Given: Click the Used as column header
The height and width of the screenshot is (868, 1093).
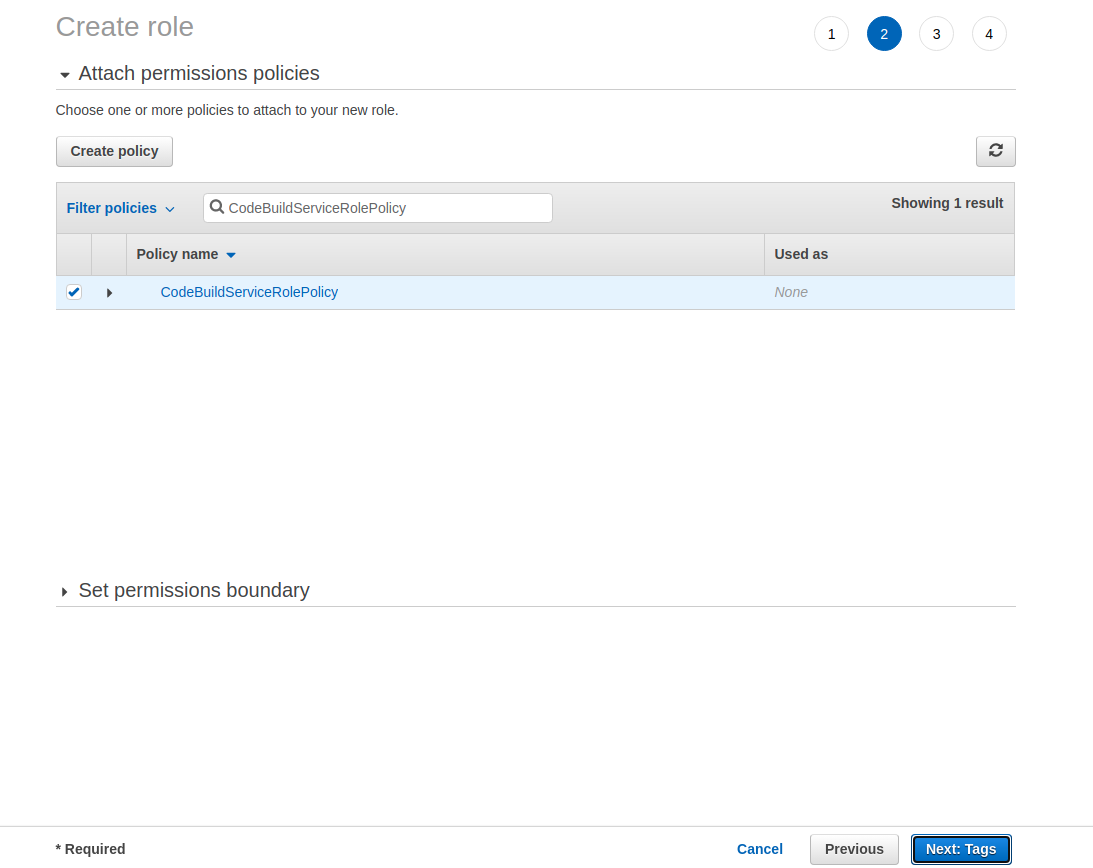Looking at the screenshot, I should (801, 254).
